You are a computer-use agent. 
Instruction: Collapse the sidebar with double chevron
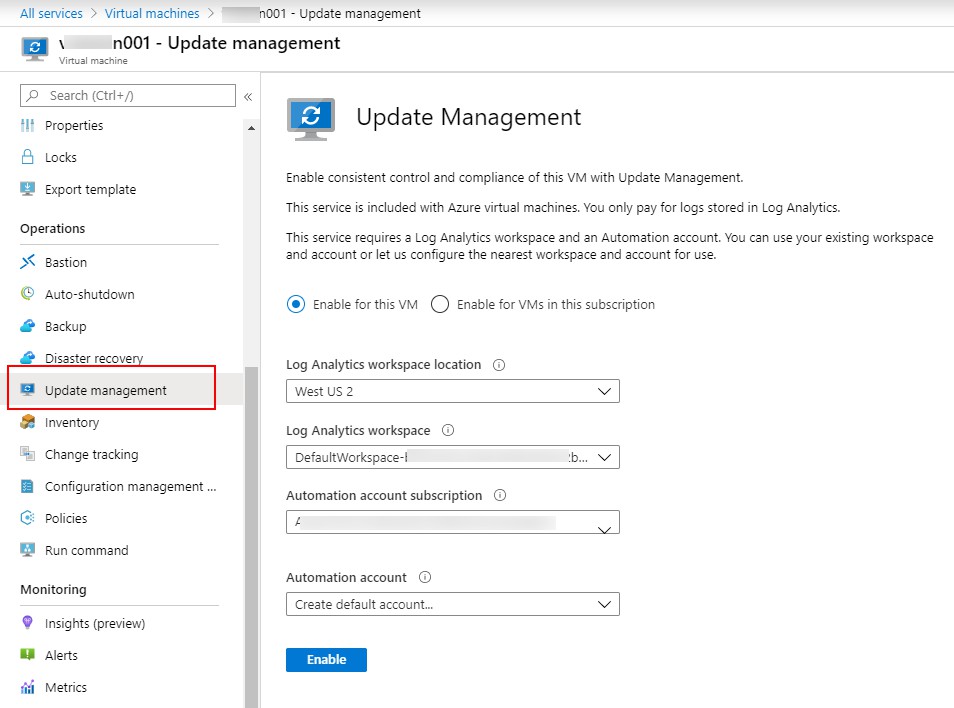click(x=248, y=97)
